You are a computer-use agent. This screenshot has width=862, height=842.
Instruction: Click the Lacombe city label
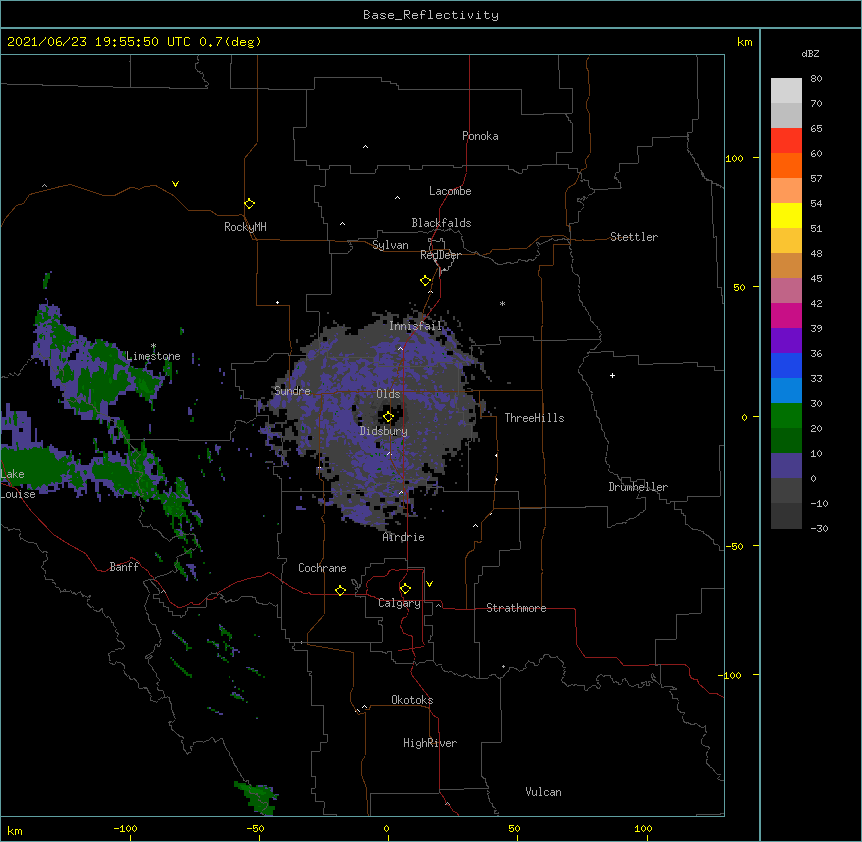click(450, 191)
